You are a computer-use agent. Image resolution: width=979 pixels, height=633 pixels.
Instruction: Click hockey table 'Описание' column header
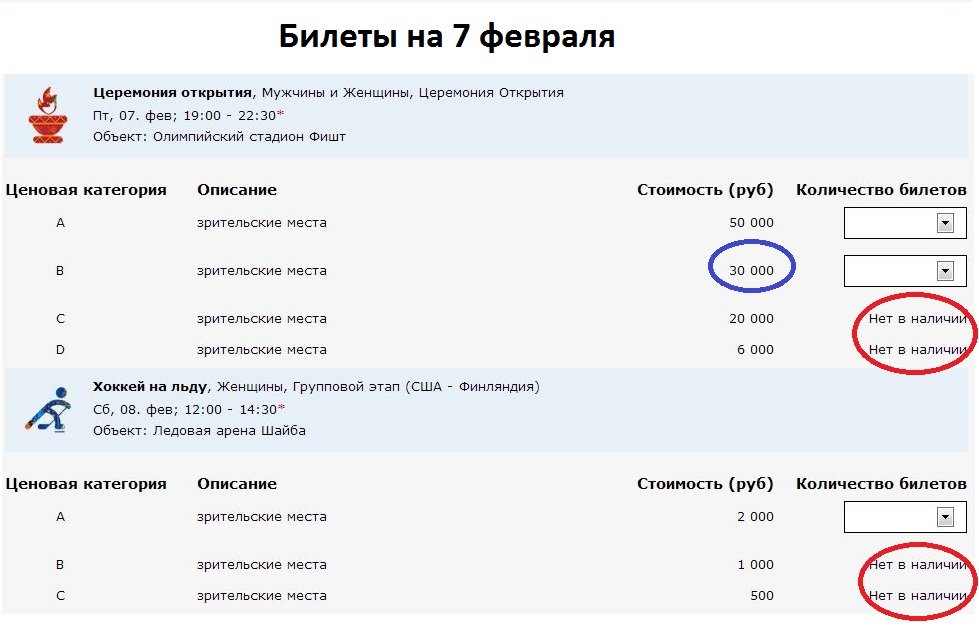click(237, 484)
